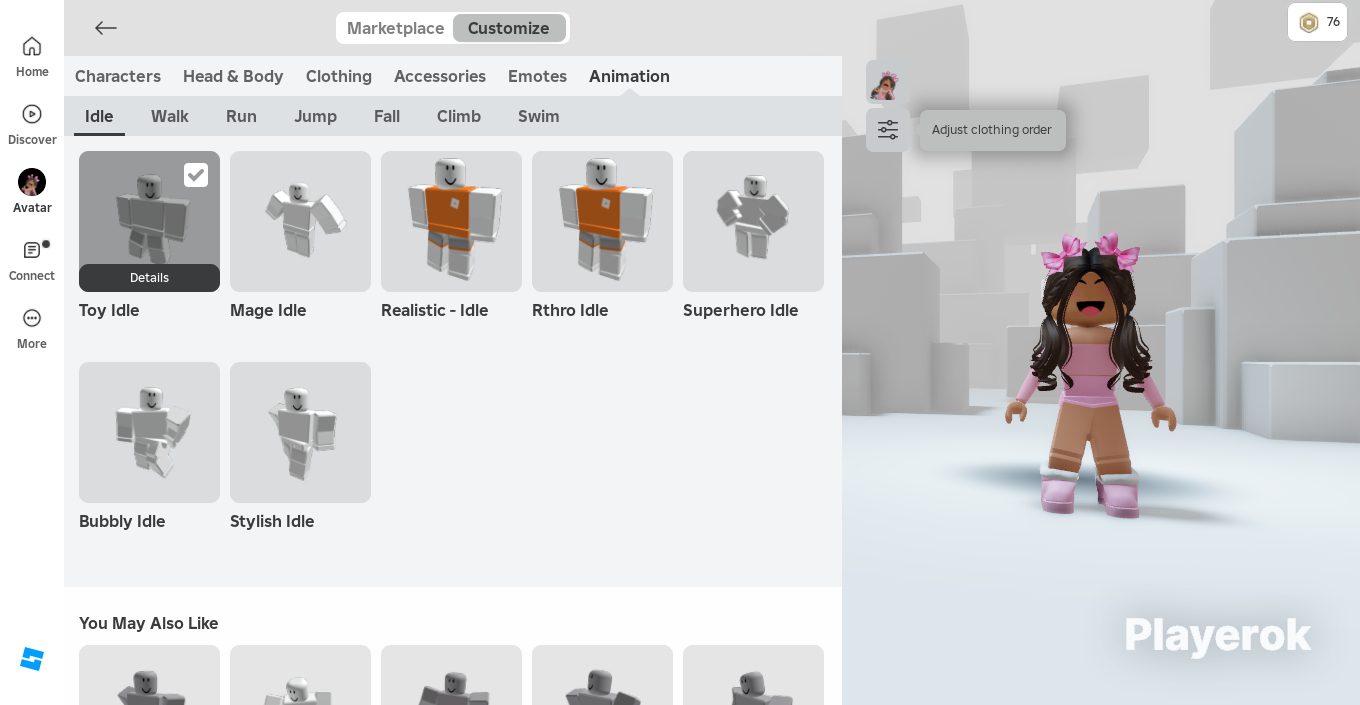Open the Characters tab
The height and width of the screenshot is (705, 1360).
[x=118, y=76]
